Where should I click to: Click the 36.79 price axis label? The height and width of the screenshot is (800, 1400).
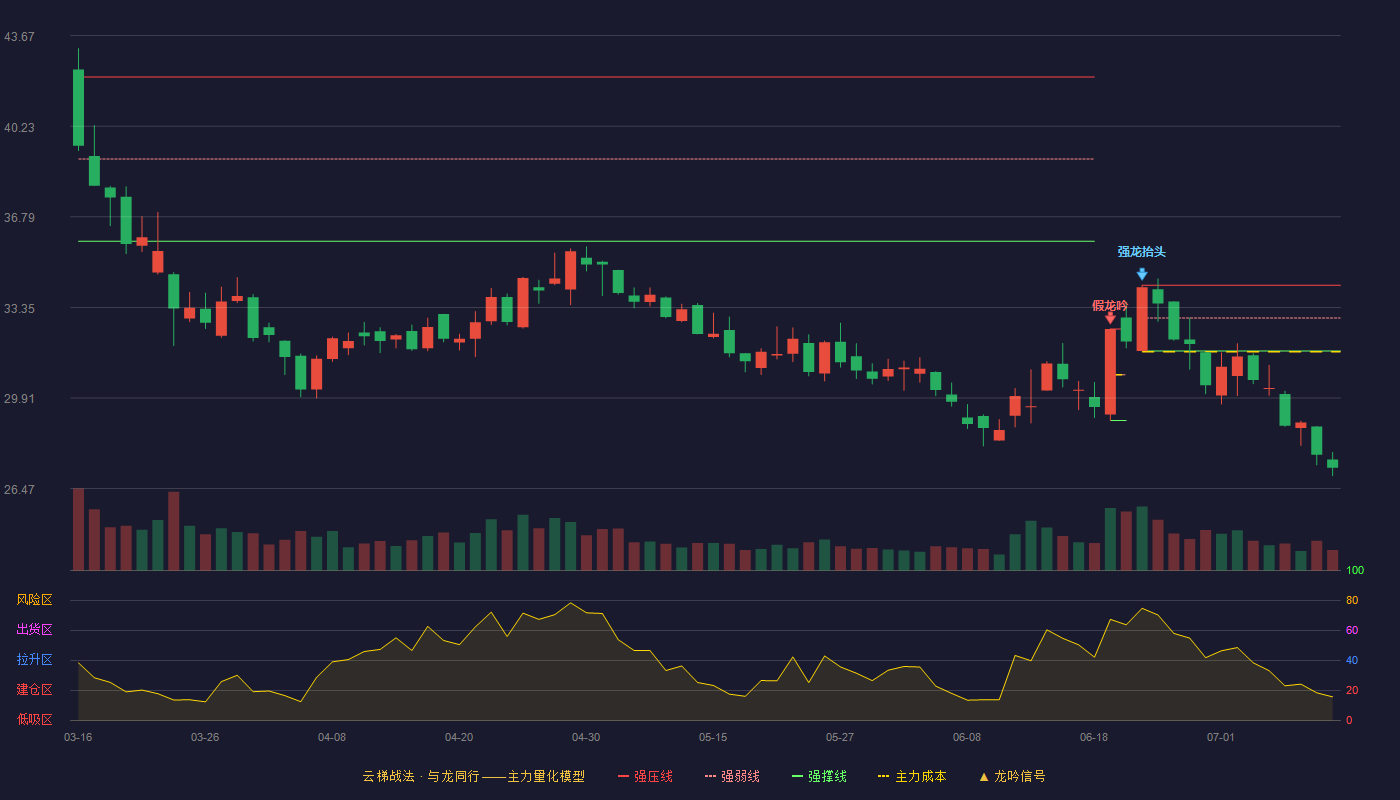point(19,218)
